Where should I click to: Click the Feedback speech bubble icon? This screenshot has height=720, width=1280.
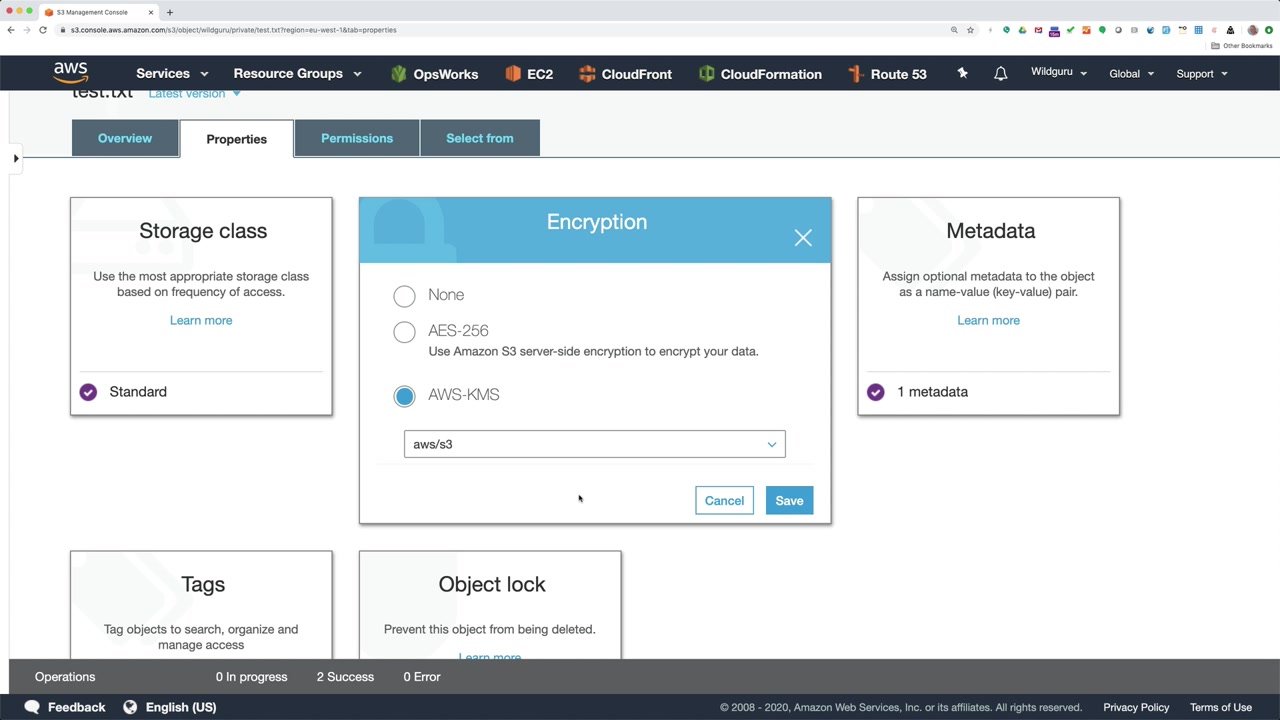(x=32, y=707)
